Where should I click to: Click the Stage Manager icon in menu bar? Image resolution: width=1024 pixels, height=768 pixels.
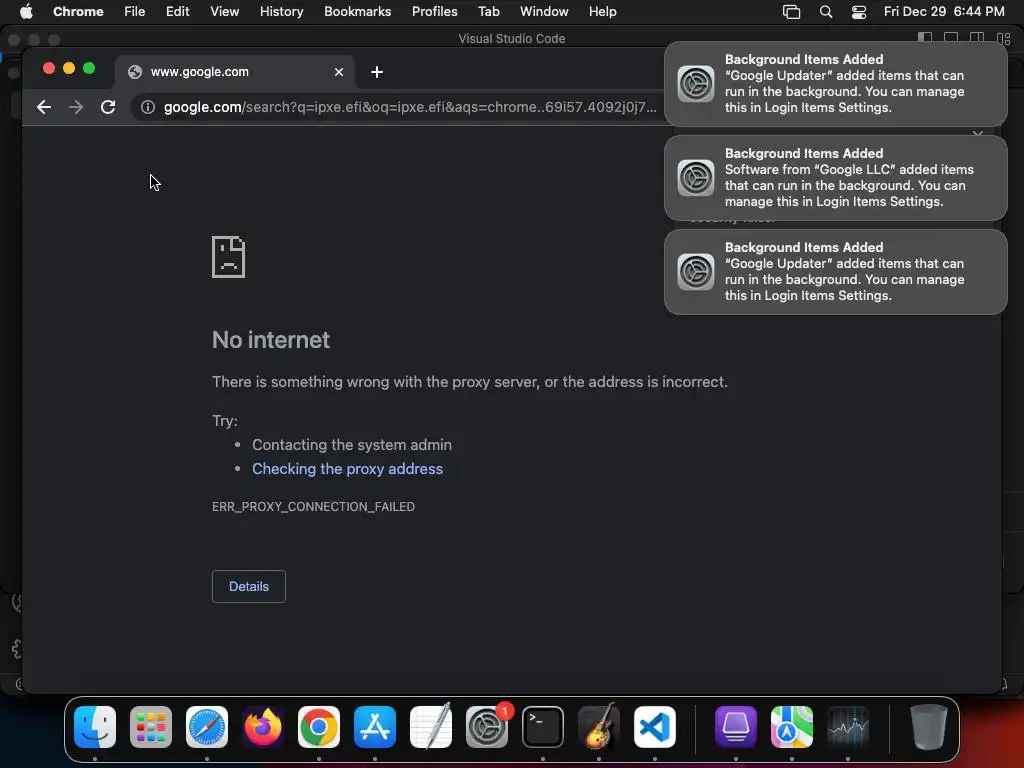(x=792, y=12)
